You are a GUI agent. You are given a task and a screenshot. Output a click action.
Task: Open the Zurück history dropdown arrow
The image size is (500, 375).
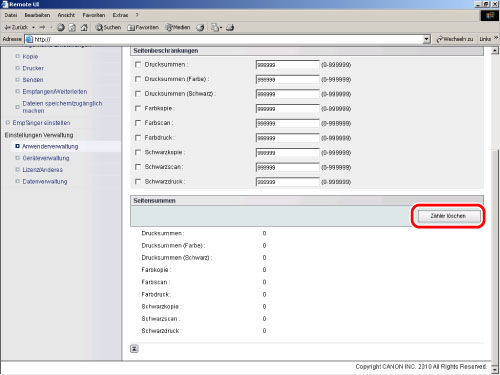[x=33, y=28]
